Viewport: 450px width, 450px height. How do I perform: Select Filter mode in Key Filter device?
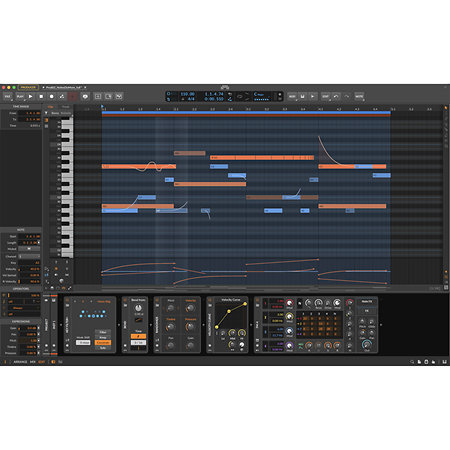click(x=103, y=332)
